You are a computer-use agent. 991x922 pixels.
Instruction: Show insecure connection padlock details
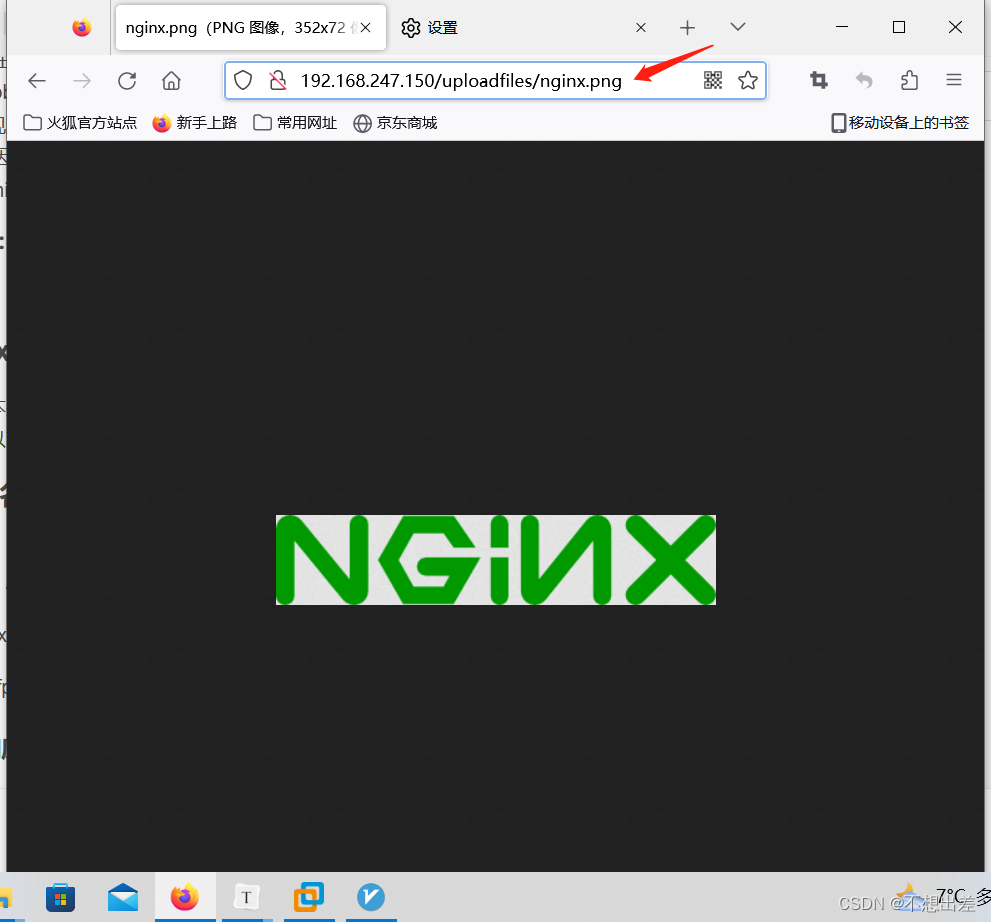(277, 81)
